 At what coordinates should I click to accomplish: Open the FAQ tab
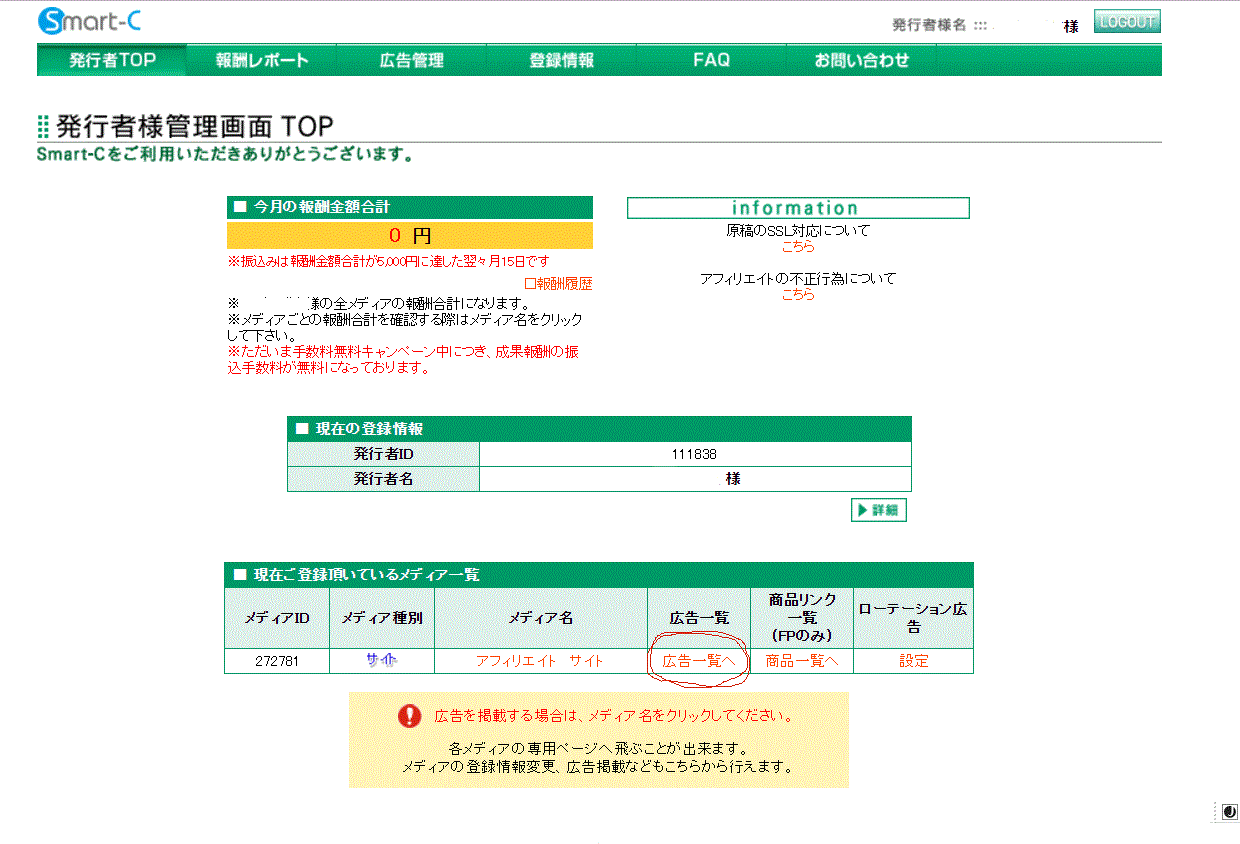[711, 60]
